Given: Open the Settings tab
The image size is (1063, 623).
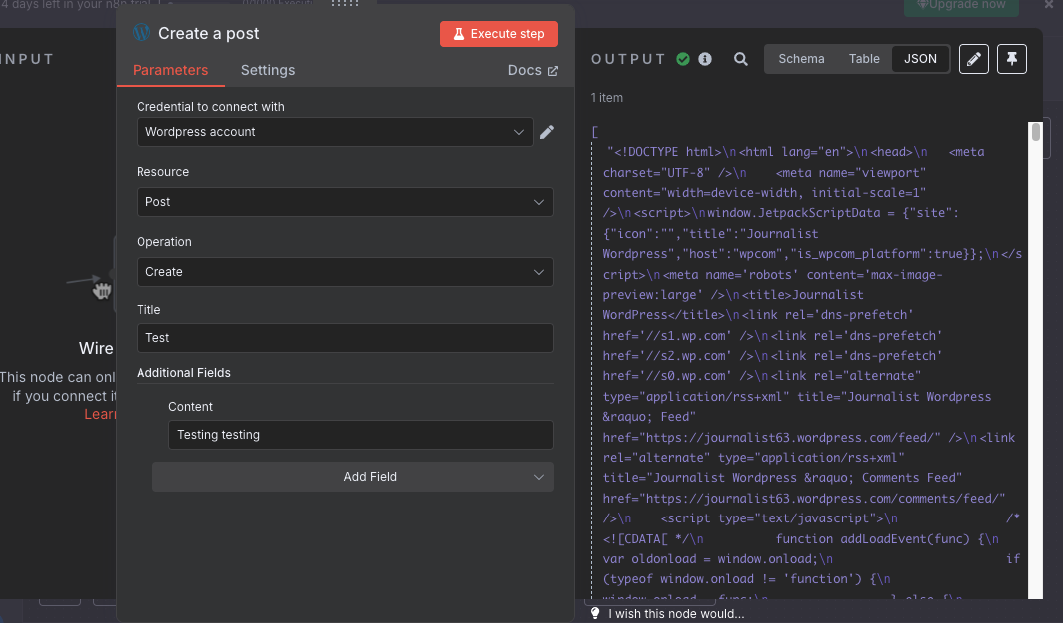Looking at the screenshot, I should click(268, 70).
